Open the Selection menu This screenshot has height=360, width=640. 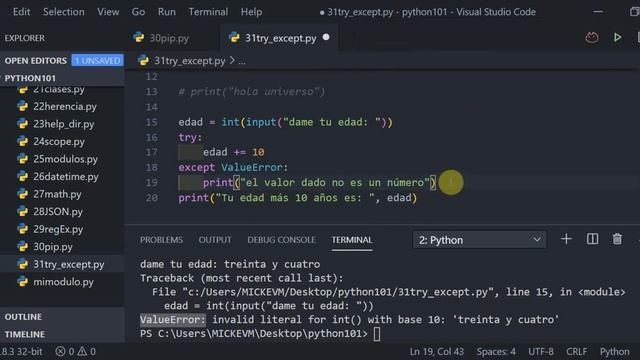click(64, 12)
